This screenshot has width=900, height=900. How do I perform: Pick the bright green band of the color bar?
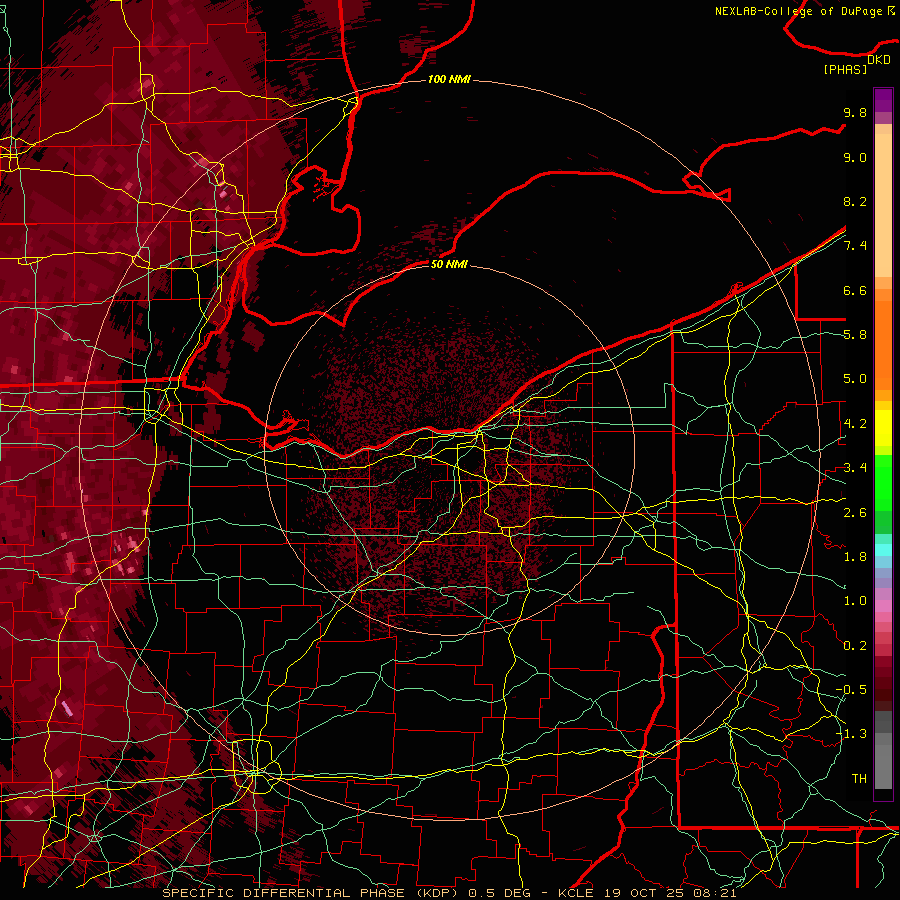(x=883, y=482)
